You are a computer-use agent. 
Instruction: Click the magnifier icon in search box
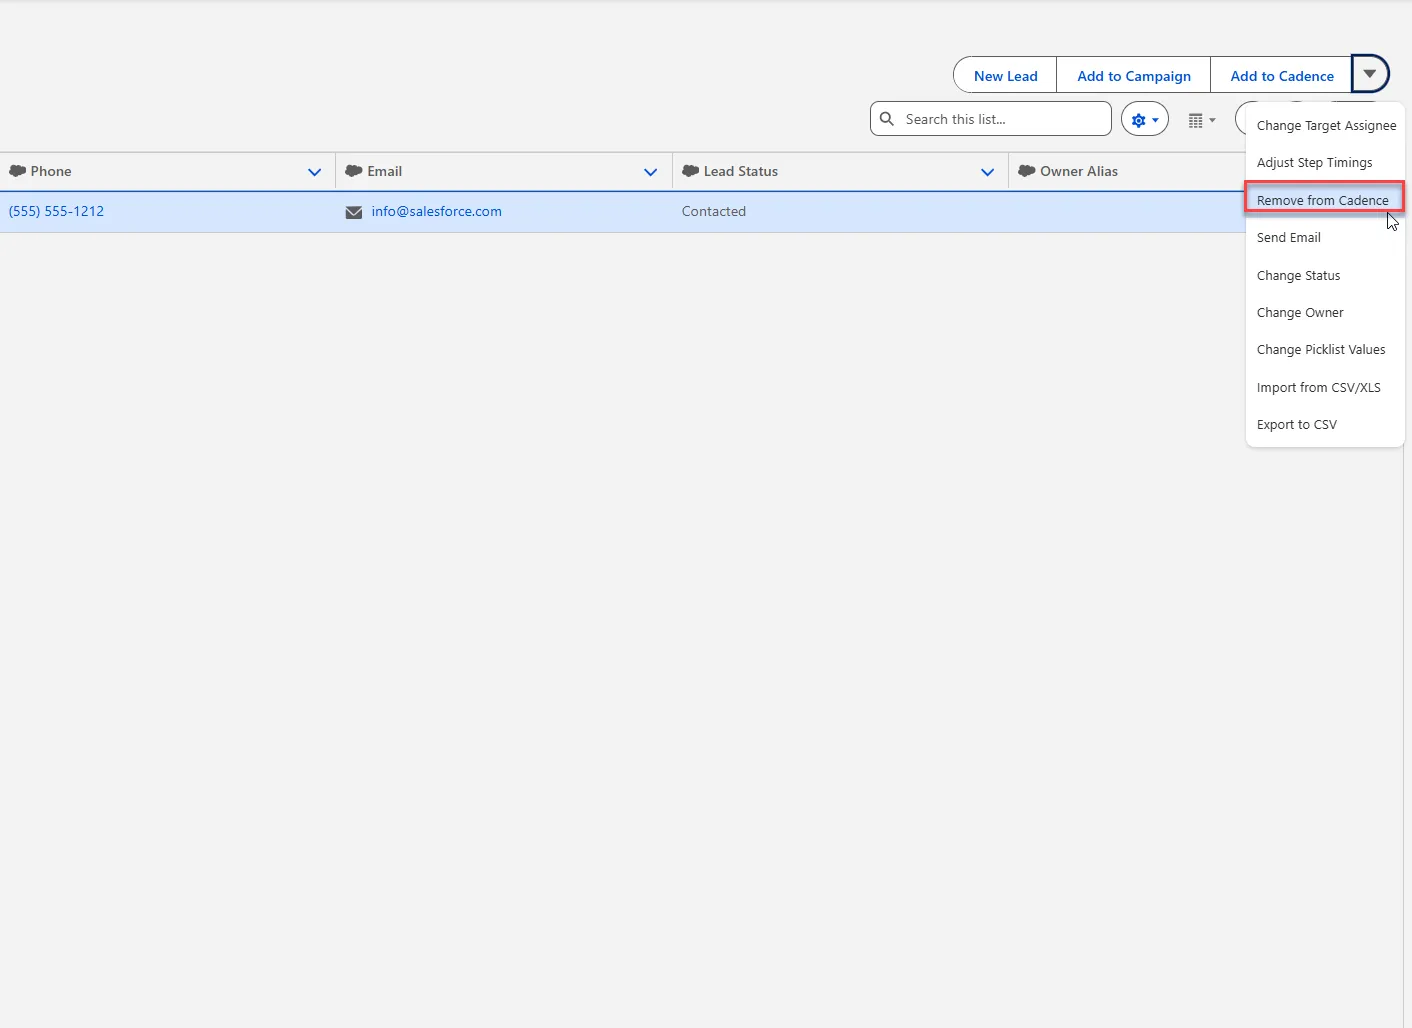887,119
